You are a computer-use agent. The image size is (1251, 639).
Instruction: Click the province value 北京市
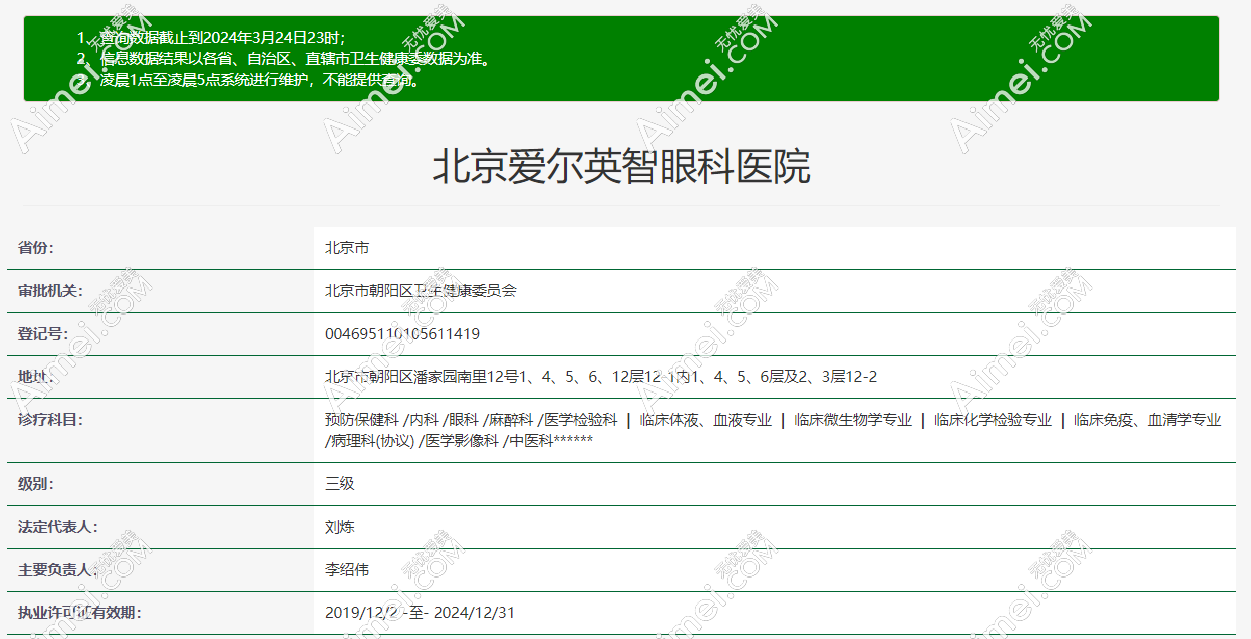(347, 248)
